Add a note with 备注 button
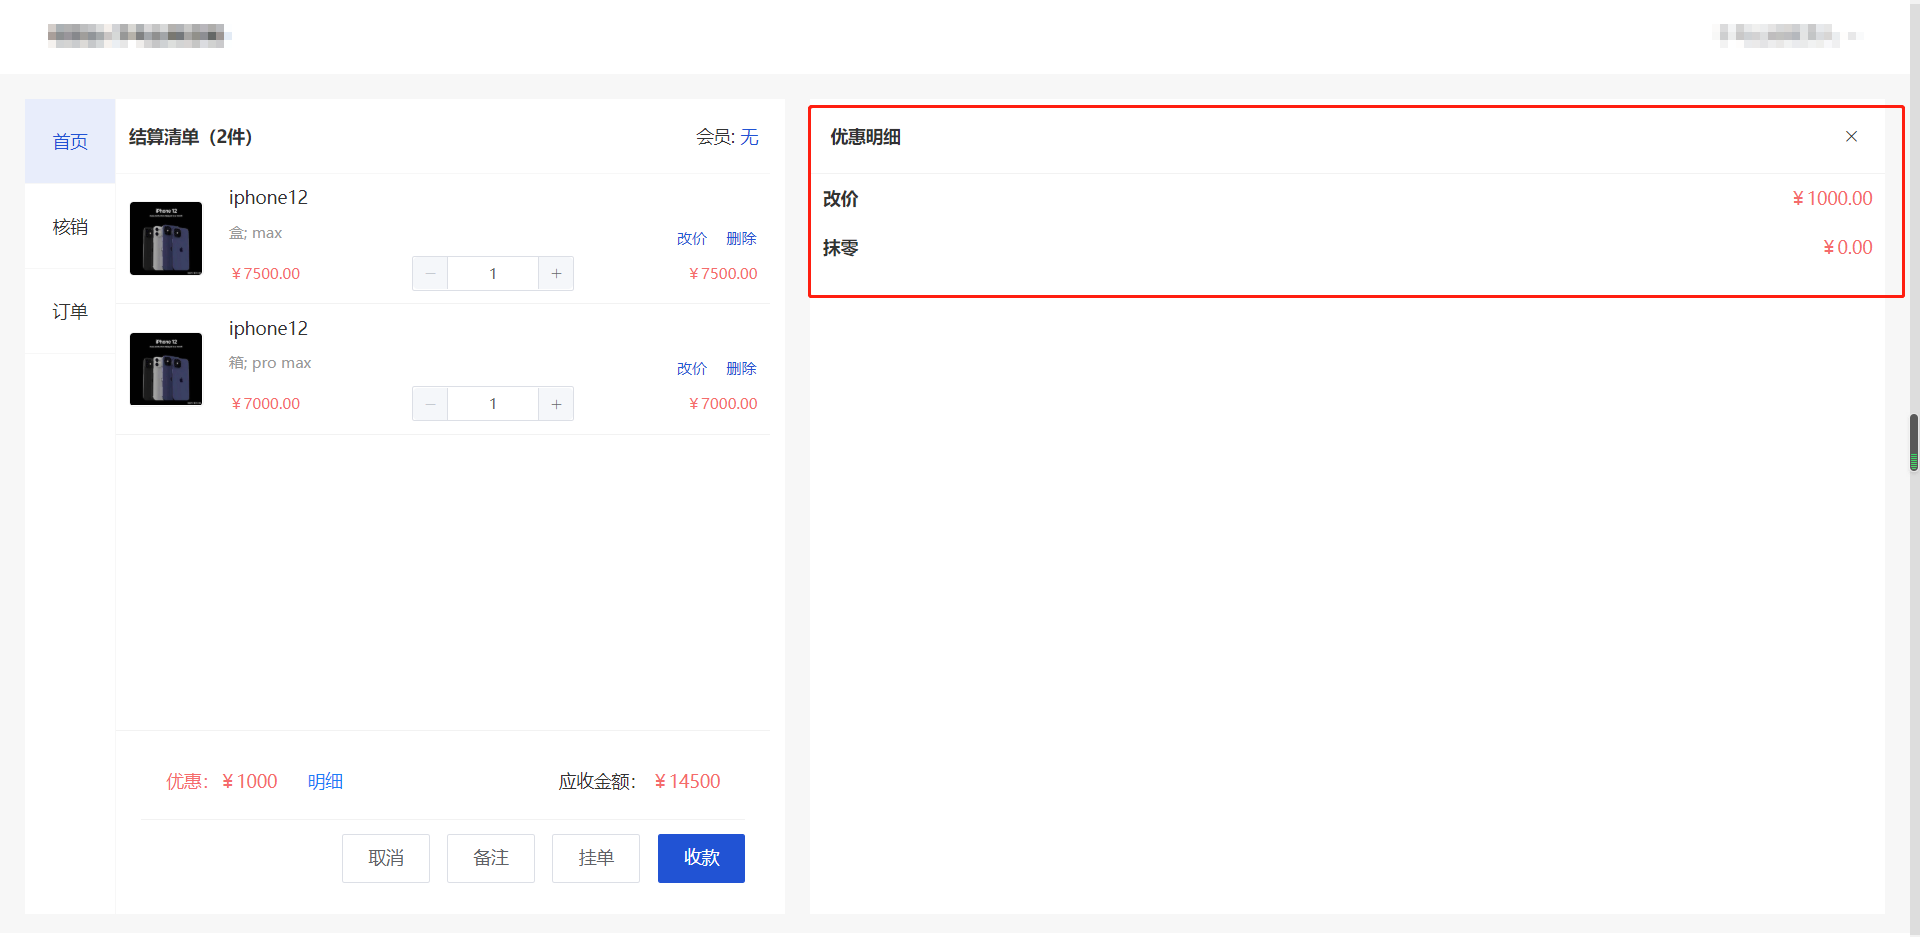 (491, 858)
